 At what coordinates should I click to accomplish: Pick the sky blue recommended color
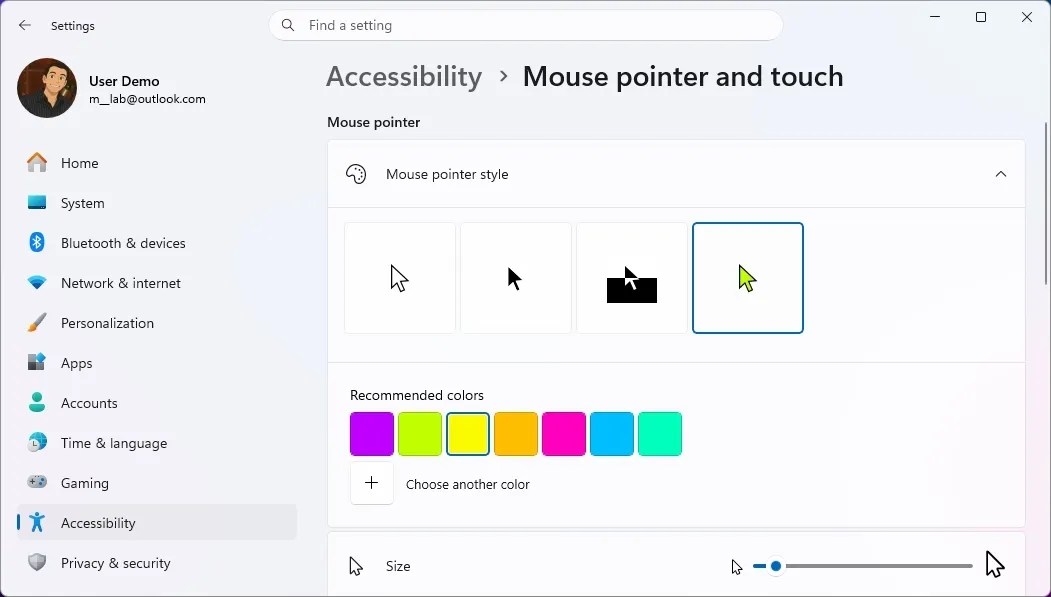pyautogui.click(x=612, y=434)
